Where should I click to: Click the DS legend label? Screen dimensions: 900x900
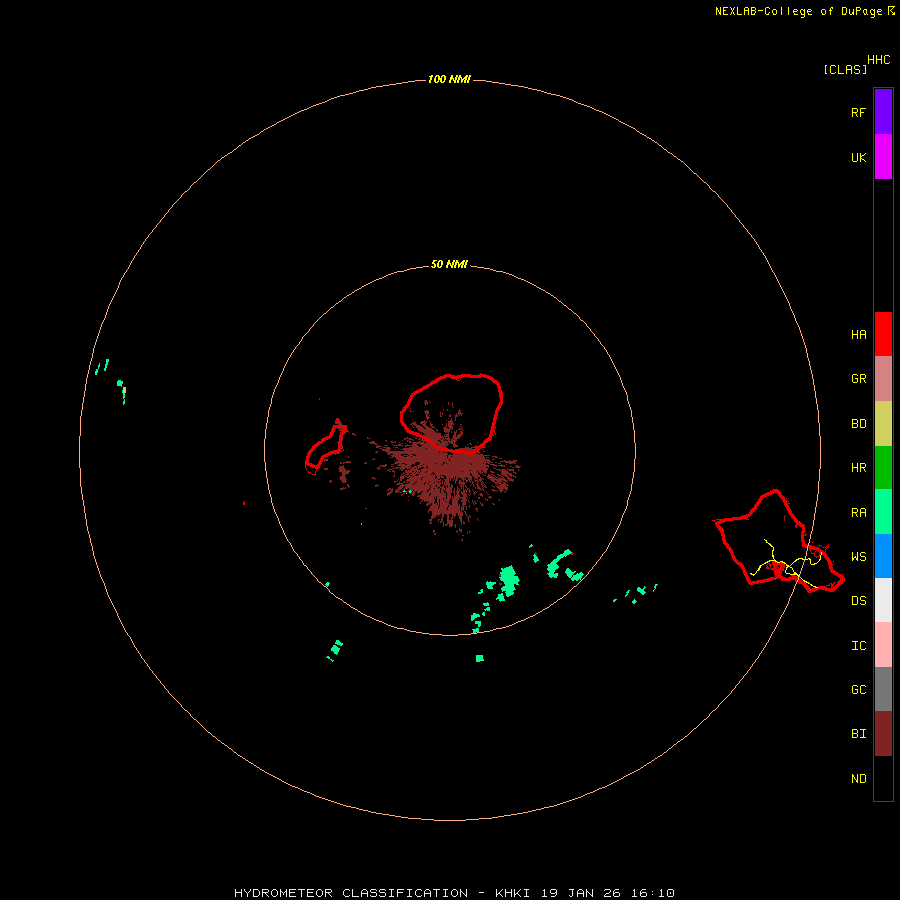858,601
